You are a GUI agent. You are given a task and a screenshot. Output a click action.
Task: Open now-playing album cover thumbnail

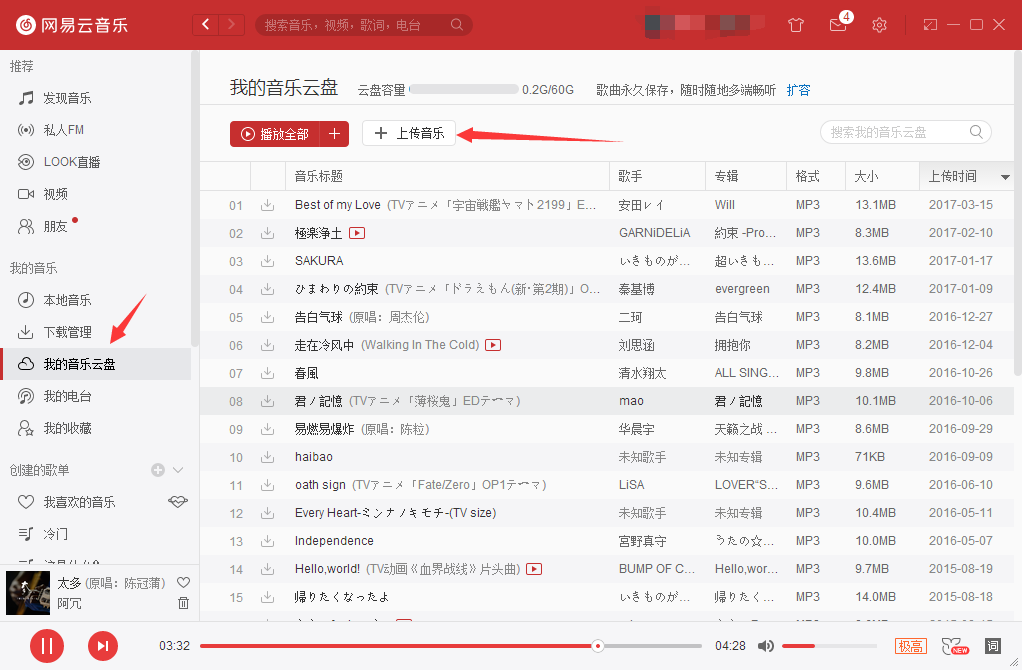(x=28, y=592)
